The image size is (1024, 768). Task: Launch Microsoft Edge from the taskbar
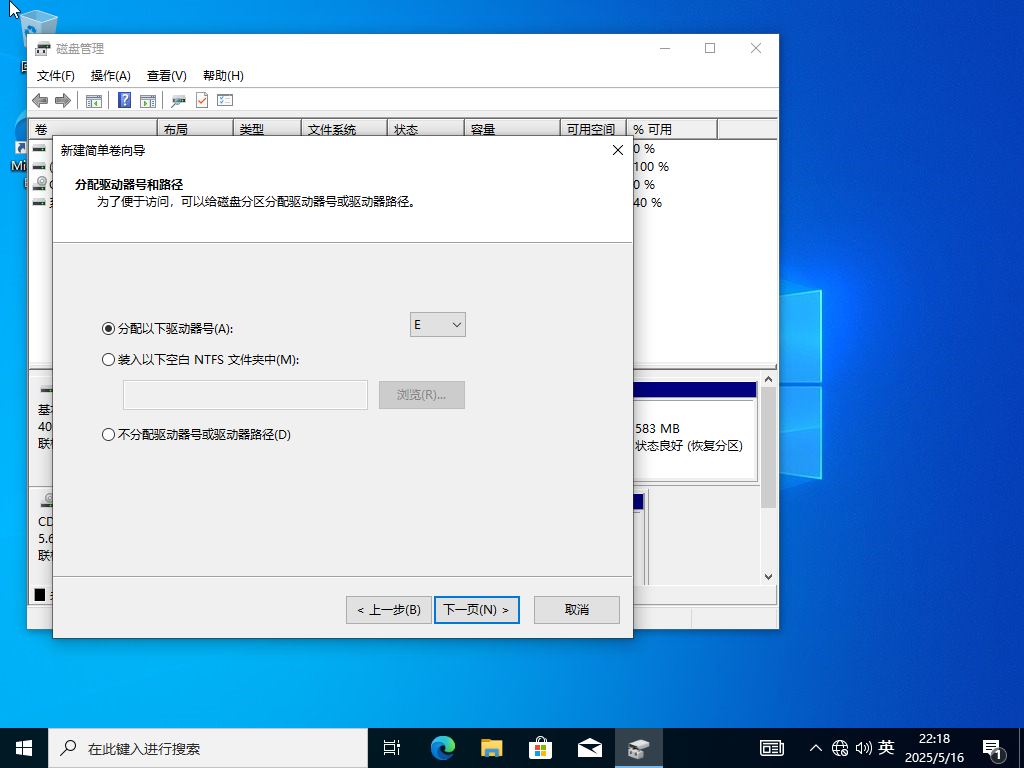443,748
